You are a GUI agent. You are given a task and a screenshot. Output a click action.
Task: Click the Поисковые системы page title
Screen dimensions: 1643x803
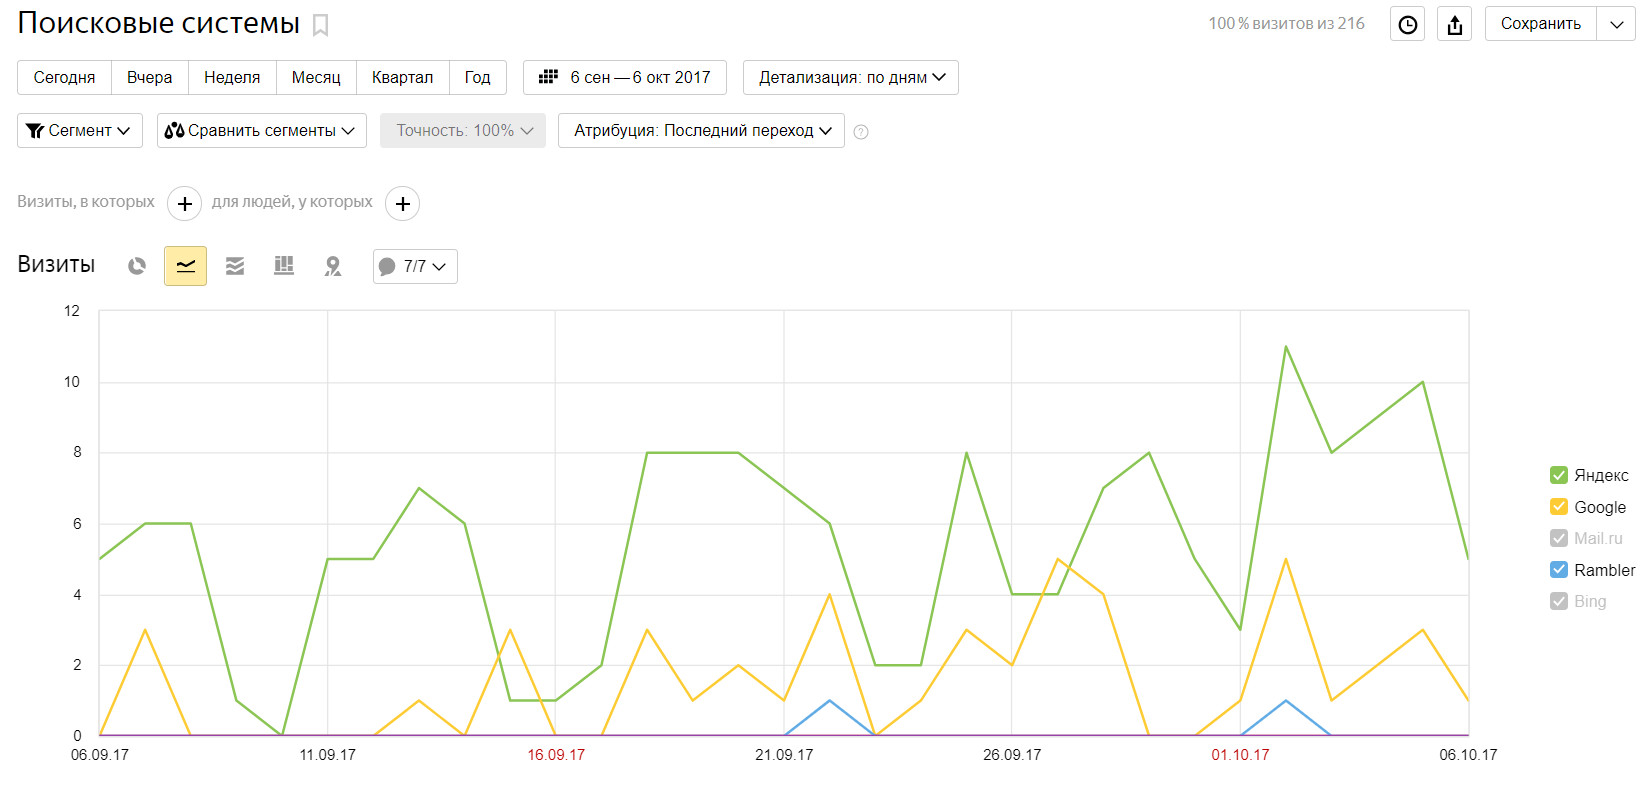(159, 23)
